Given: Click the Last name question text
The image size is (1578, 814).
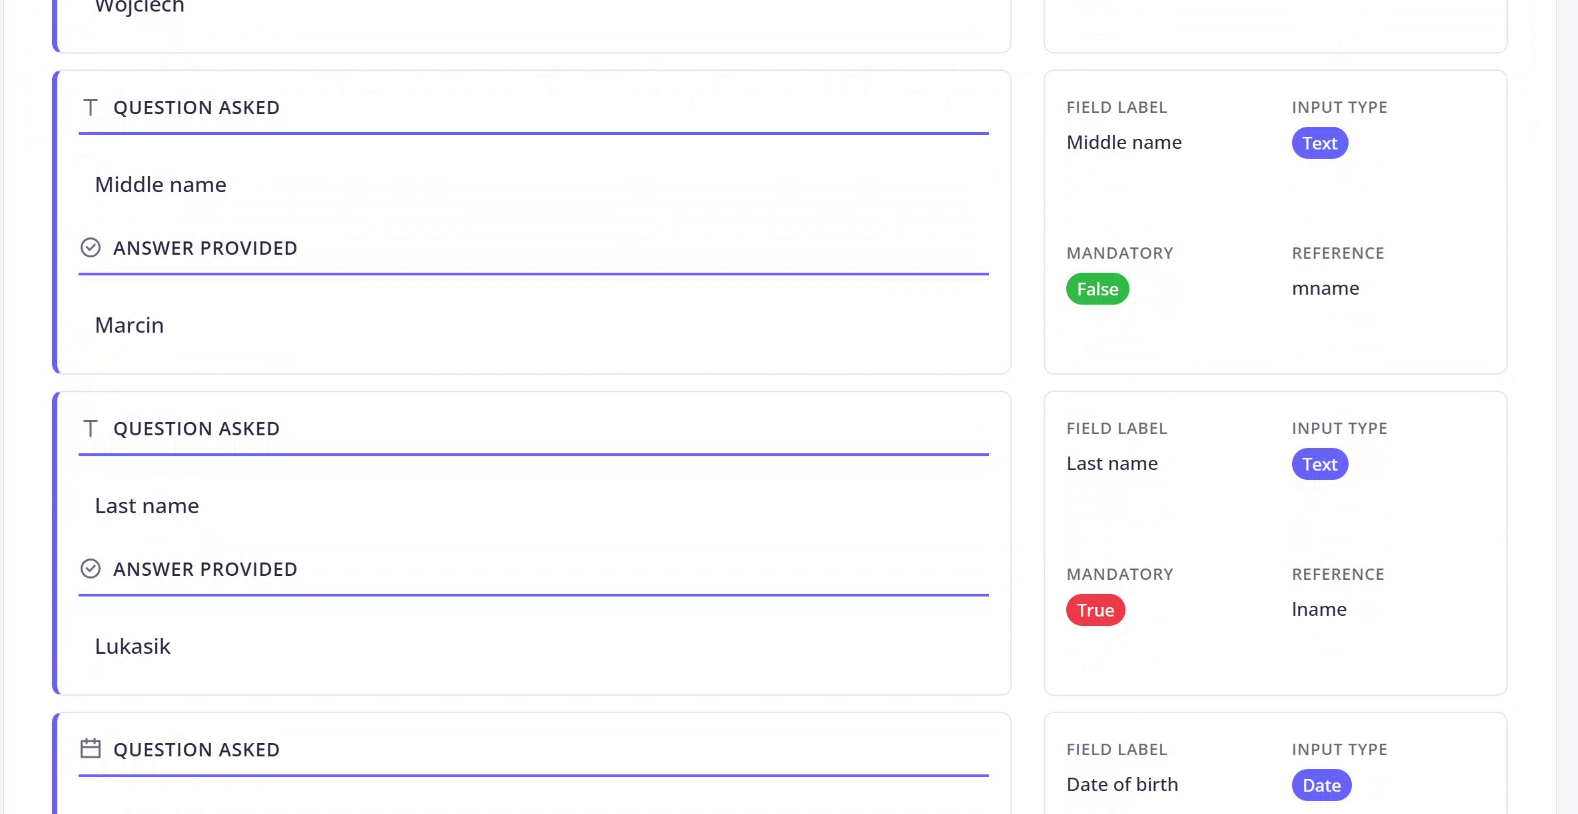Looking at the screenshot, I should (x=146, y=506).
